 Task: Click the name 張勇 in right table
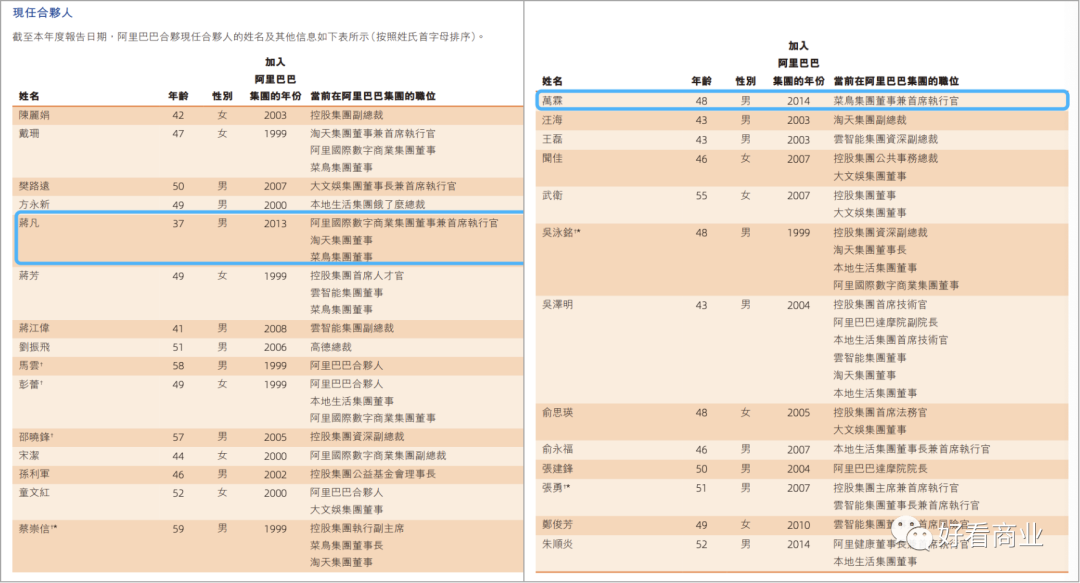pos(556,488)
